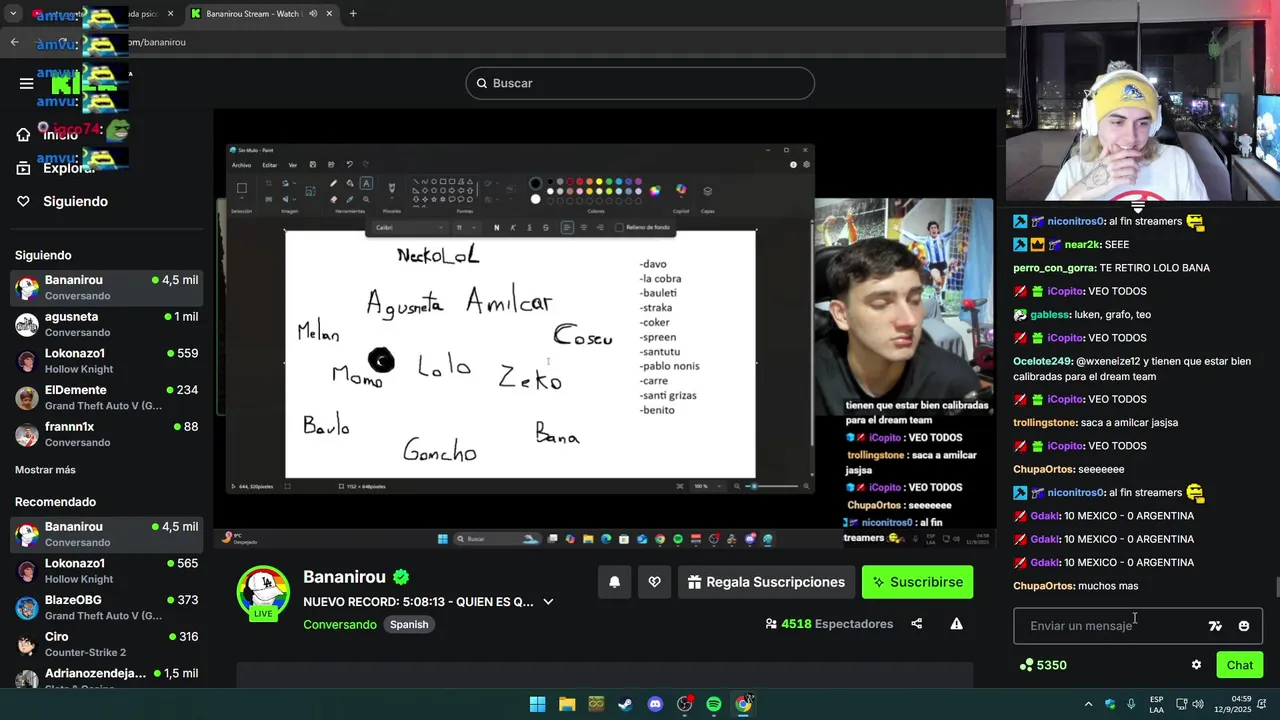The image size is (1280, 720).
Task: Expand the stream title chevron
Action: (x=548, y=602)
